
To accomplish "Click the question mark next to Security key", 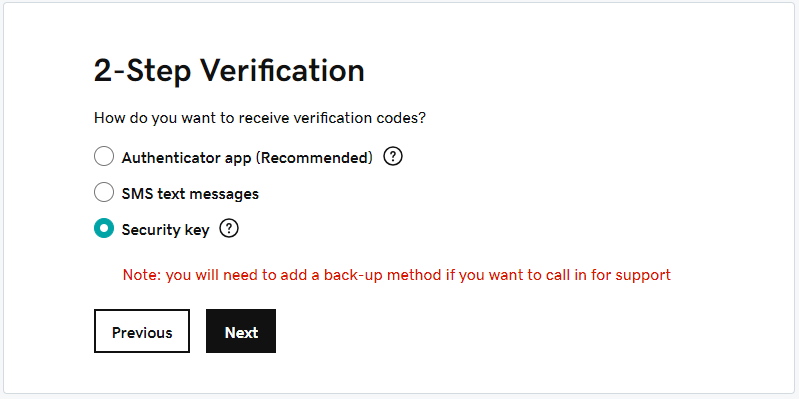I will tap(229, 229).
